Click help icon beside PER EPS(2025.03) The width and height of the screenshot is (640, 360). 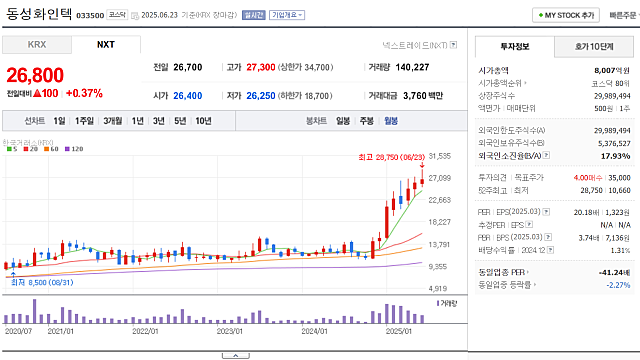click(x=547, y=212)
